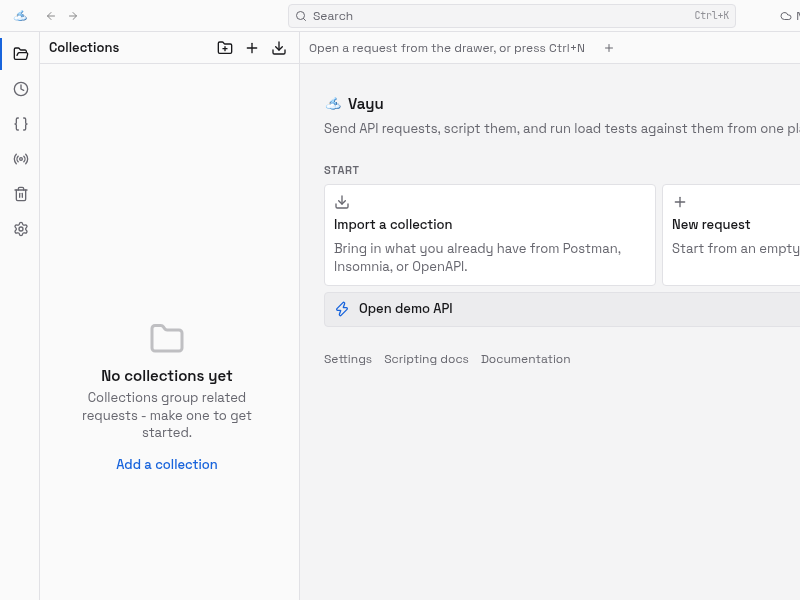Screen dimensions: 800x600
Task: Focus the Search field
Action: pos(512,16)
